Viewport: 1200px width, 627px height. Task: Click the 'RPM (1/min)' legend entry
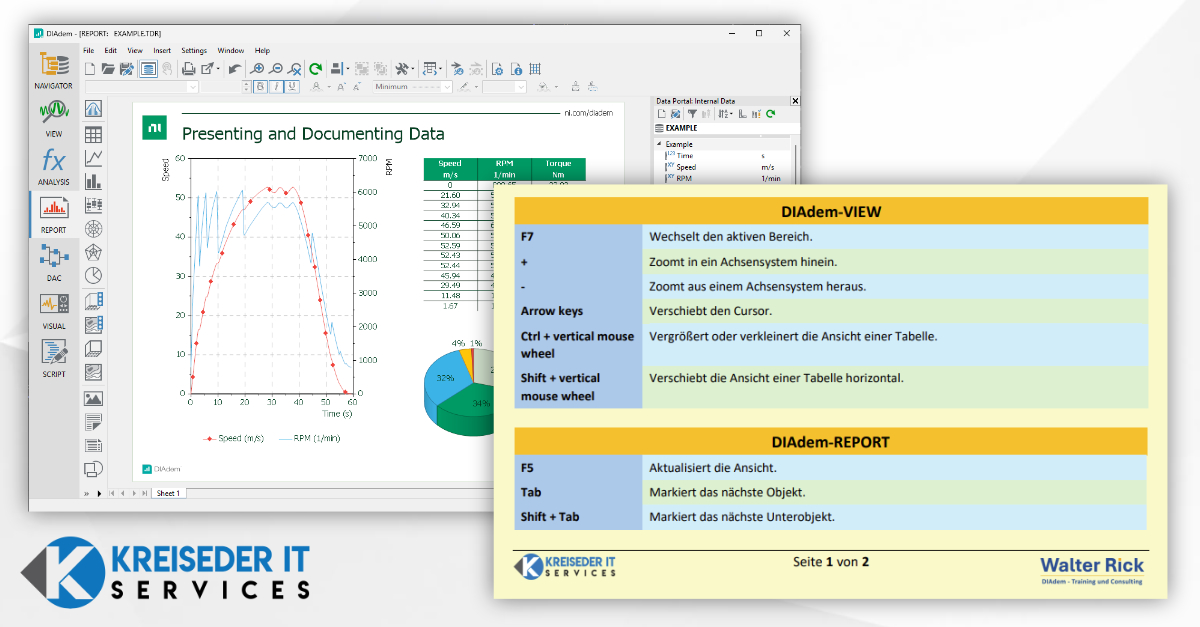tap(309, 438)
